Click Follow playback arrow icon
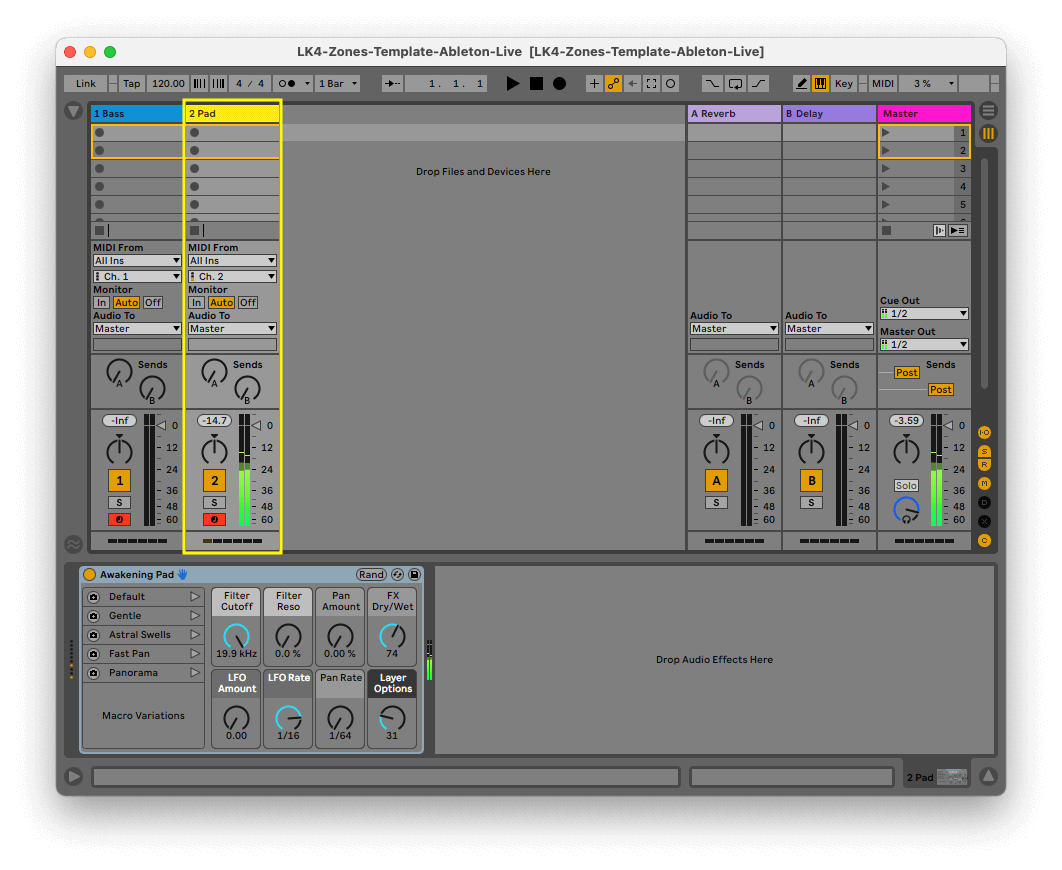 [x=391, y=83]
